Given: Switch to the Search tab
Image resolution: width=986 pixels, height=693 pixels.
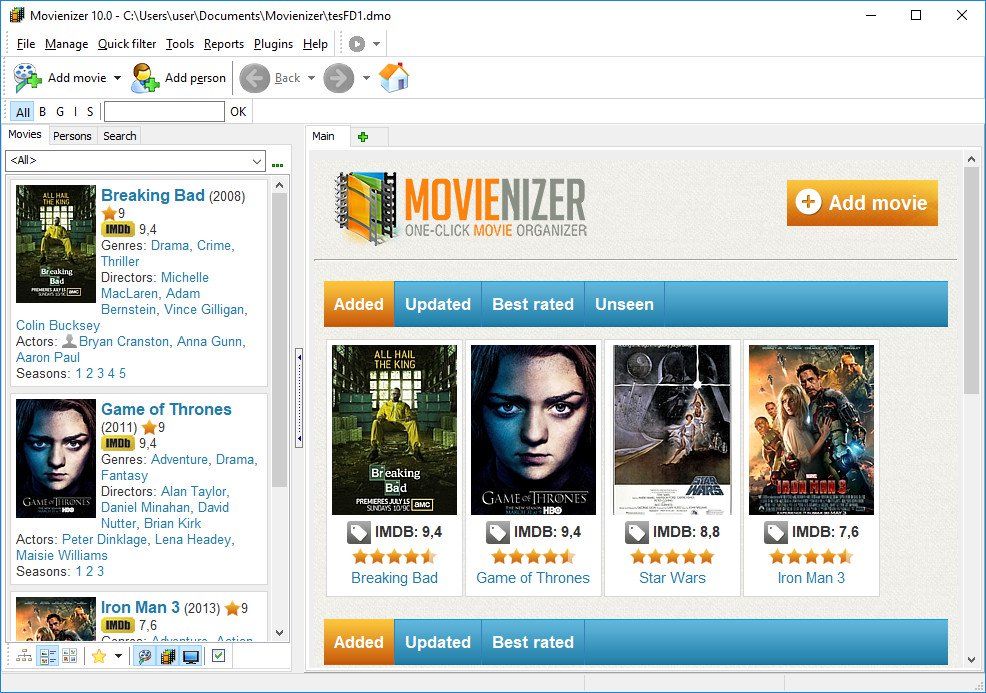Looking at the screenshot, I should [x=119, y=136].
